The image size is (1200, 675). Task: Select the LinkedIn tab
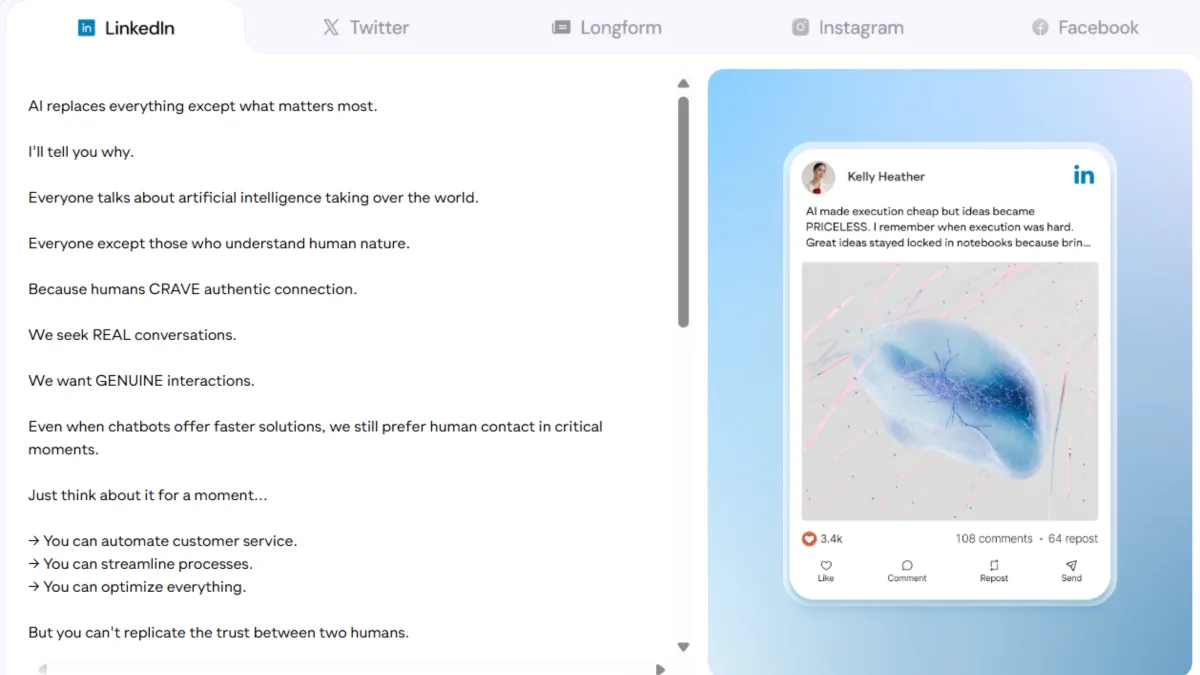point(126,28)
